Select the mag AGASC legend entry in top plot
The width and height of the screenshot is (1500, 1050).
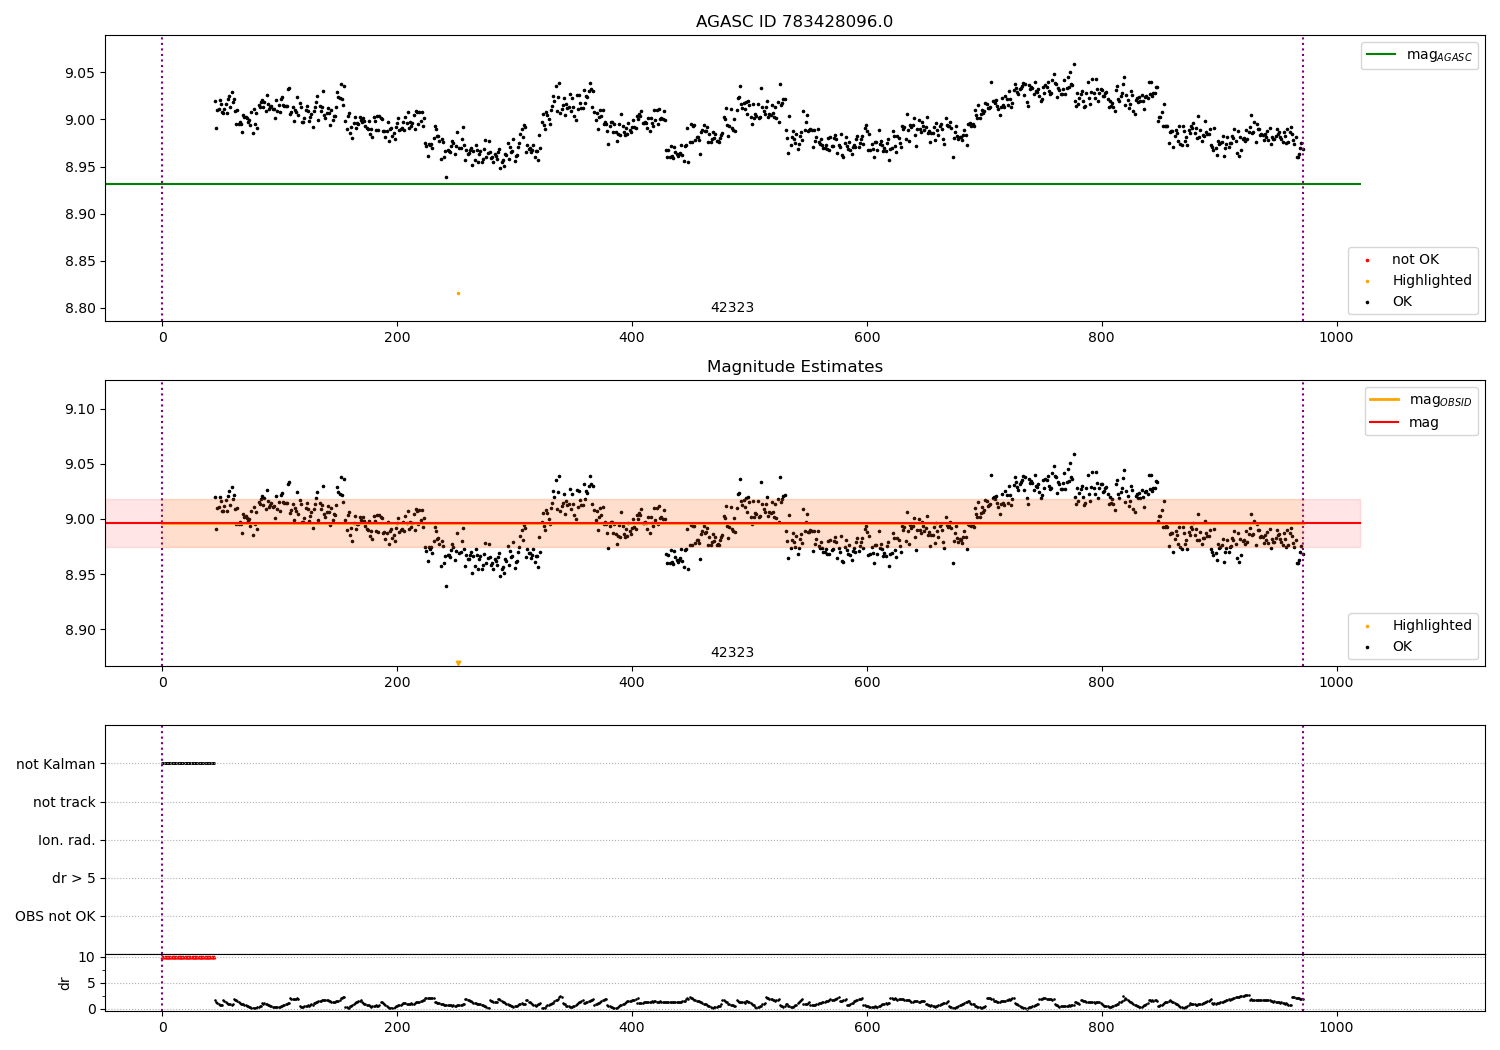(1419, 55)
